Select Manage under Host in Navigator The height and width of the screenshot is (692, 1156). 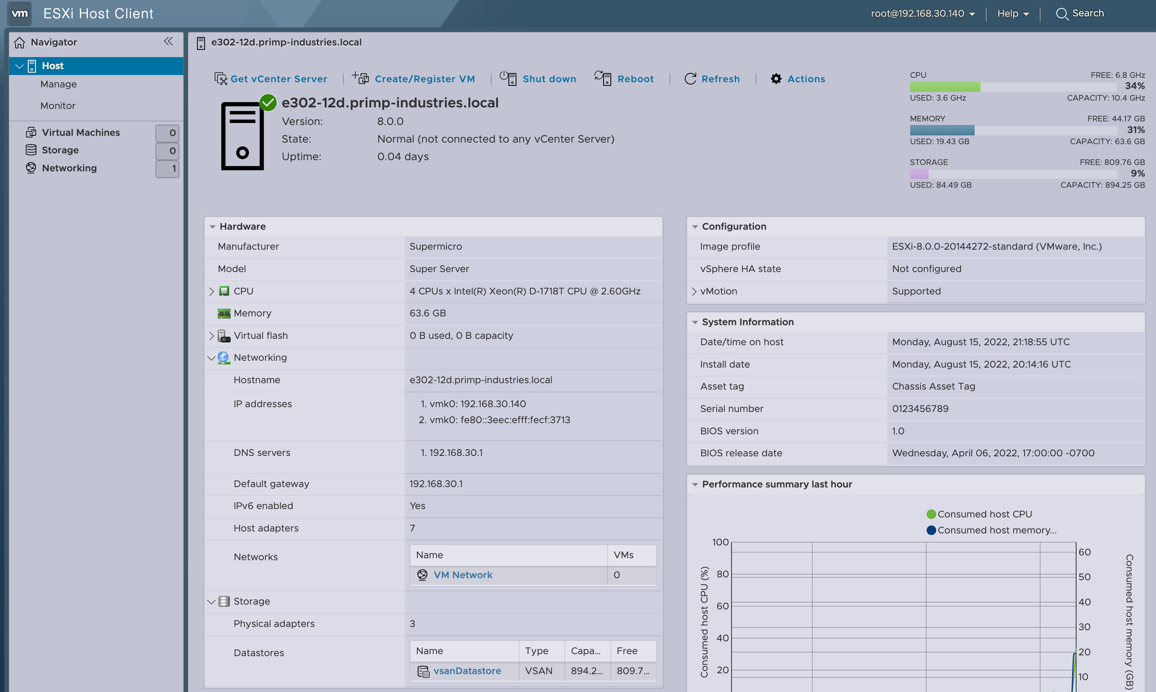pyautogui.click(x=58, y=84)
